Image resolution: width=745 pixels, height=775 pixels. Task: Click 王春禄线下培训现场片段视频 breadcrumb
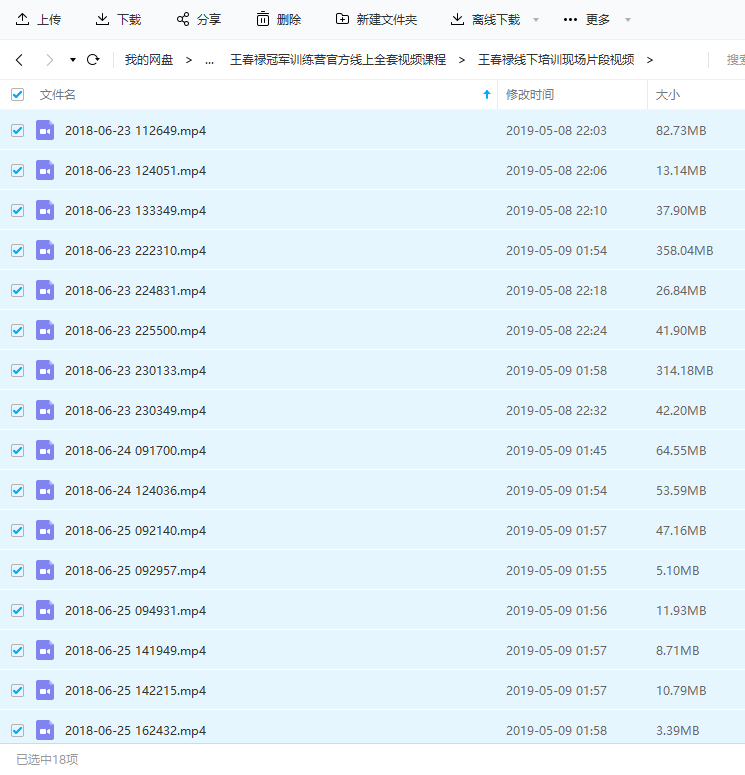[556, 60]
